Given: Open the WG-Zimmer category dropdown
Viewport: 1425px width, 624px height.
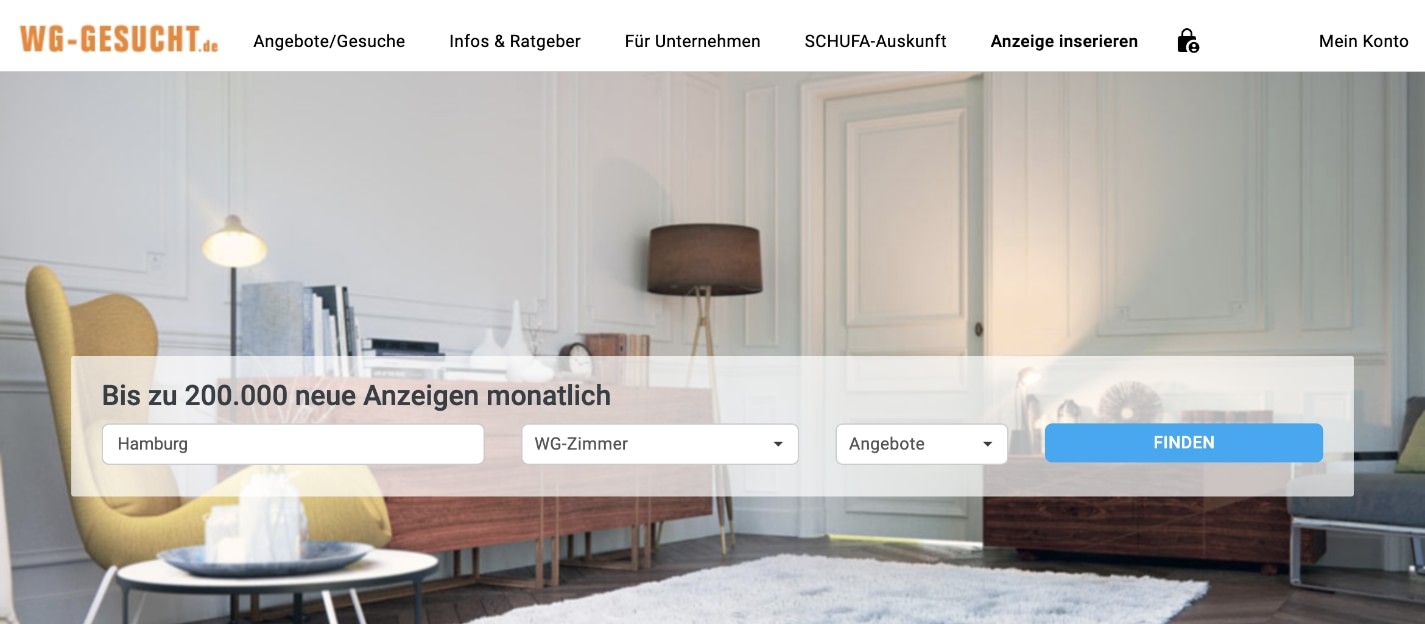Looking at the screenshot, I should [660, 444].
